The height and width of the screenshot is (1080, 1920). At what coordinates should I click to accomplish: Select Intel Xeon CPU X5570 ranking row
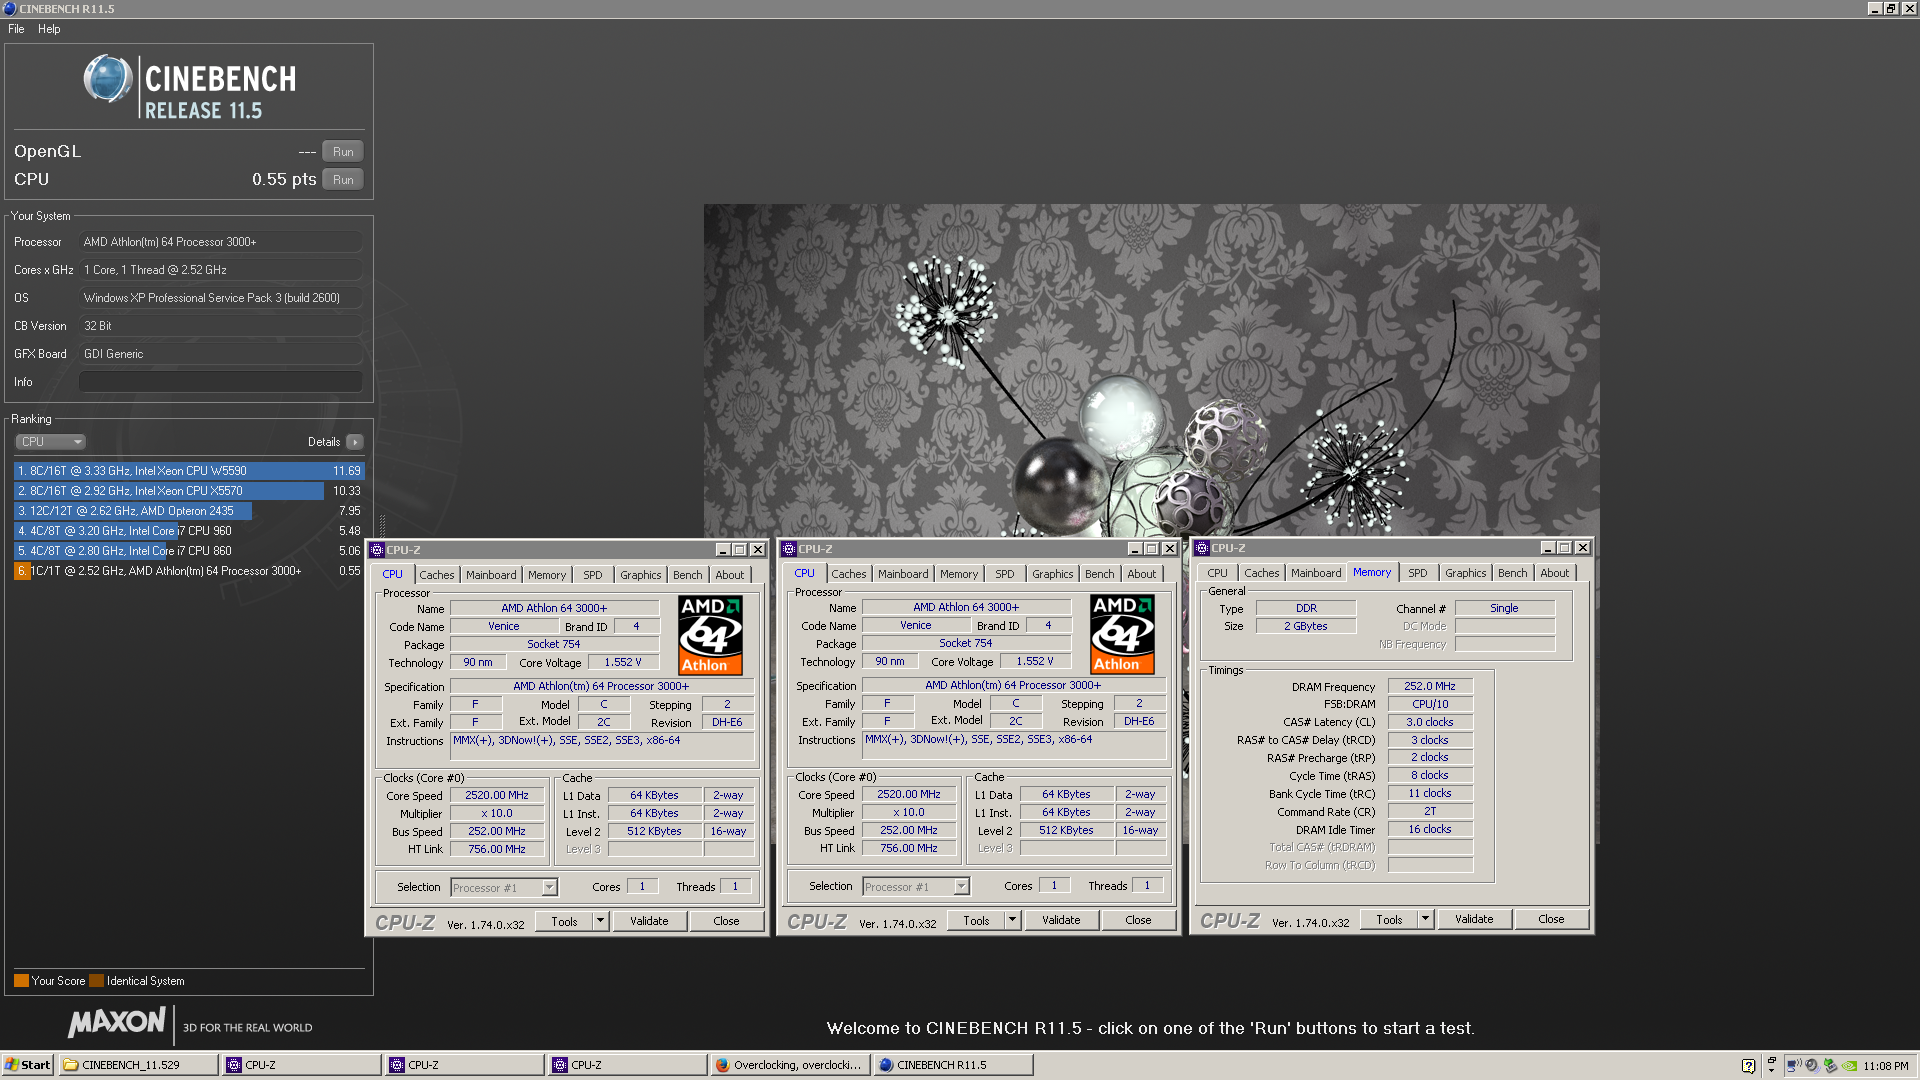189,491
